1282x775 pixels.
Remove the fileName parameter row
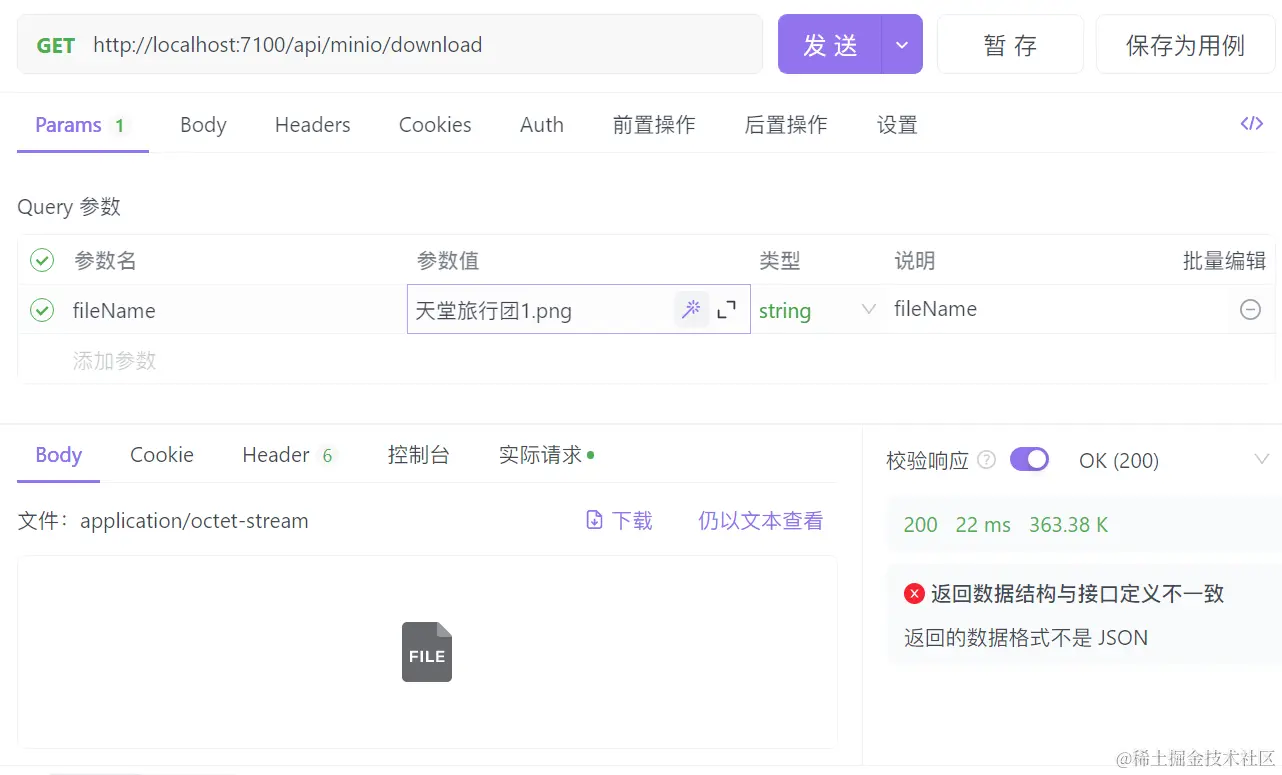tap(1250, 310)
